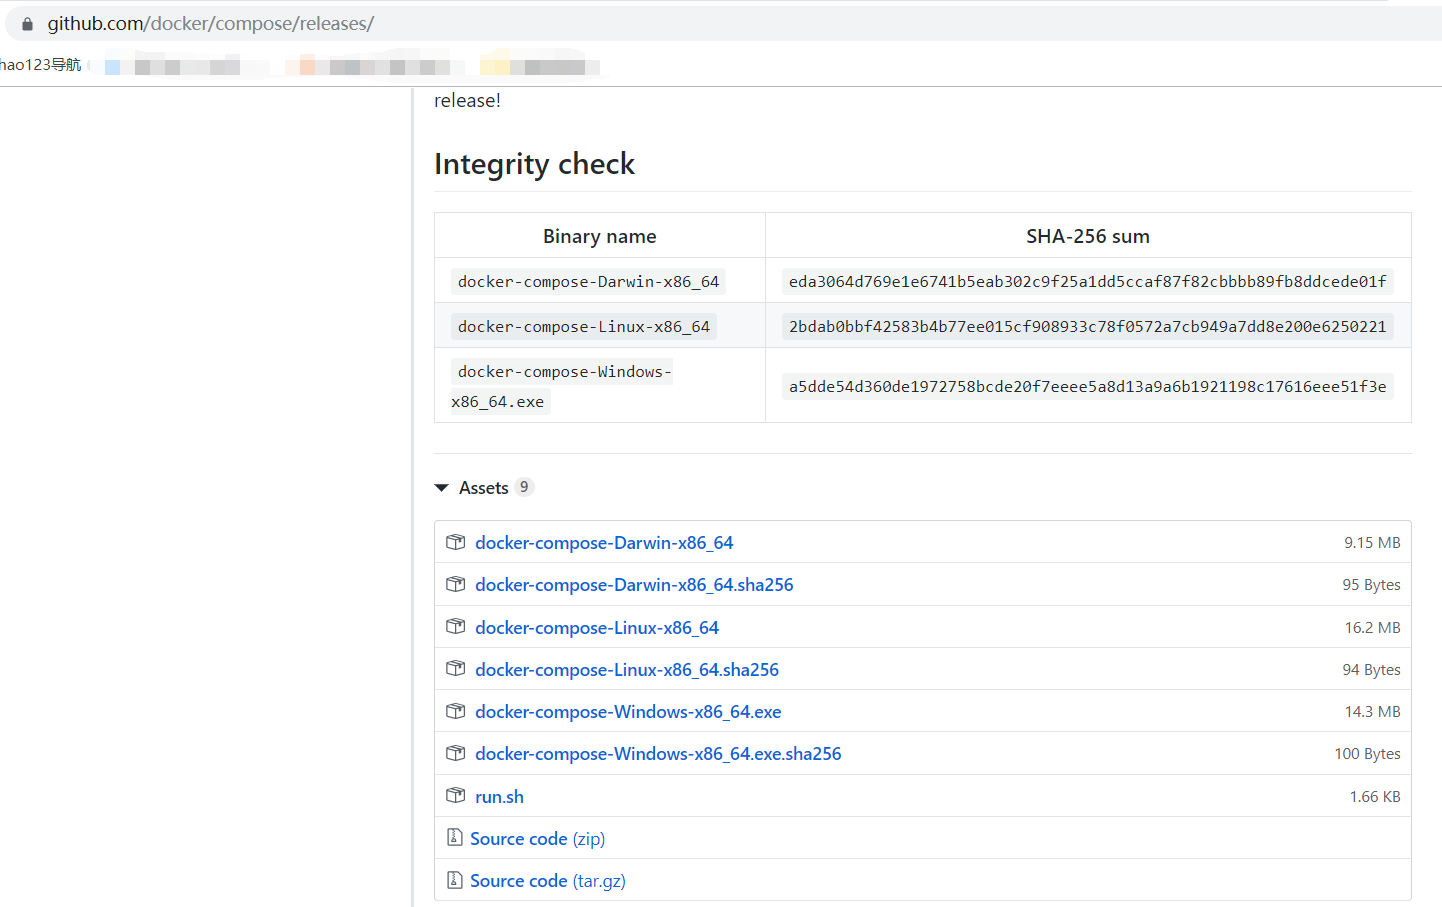The image size is (1442, 907).
Task: Download docker-compose-Darwin-x86_64 asset
Action: 604,543
